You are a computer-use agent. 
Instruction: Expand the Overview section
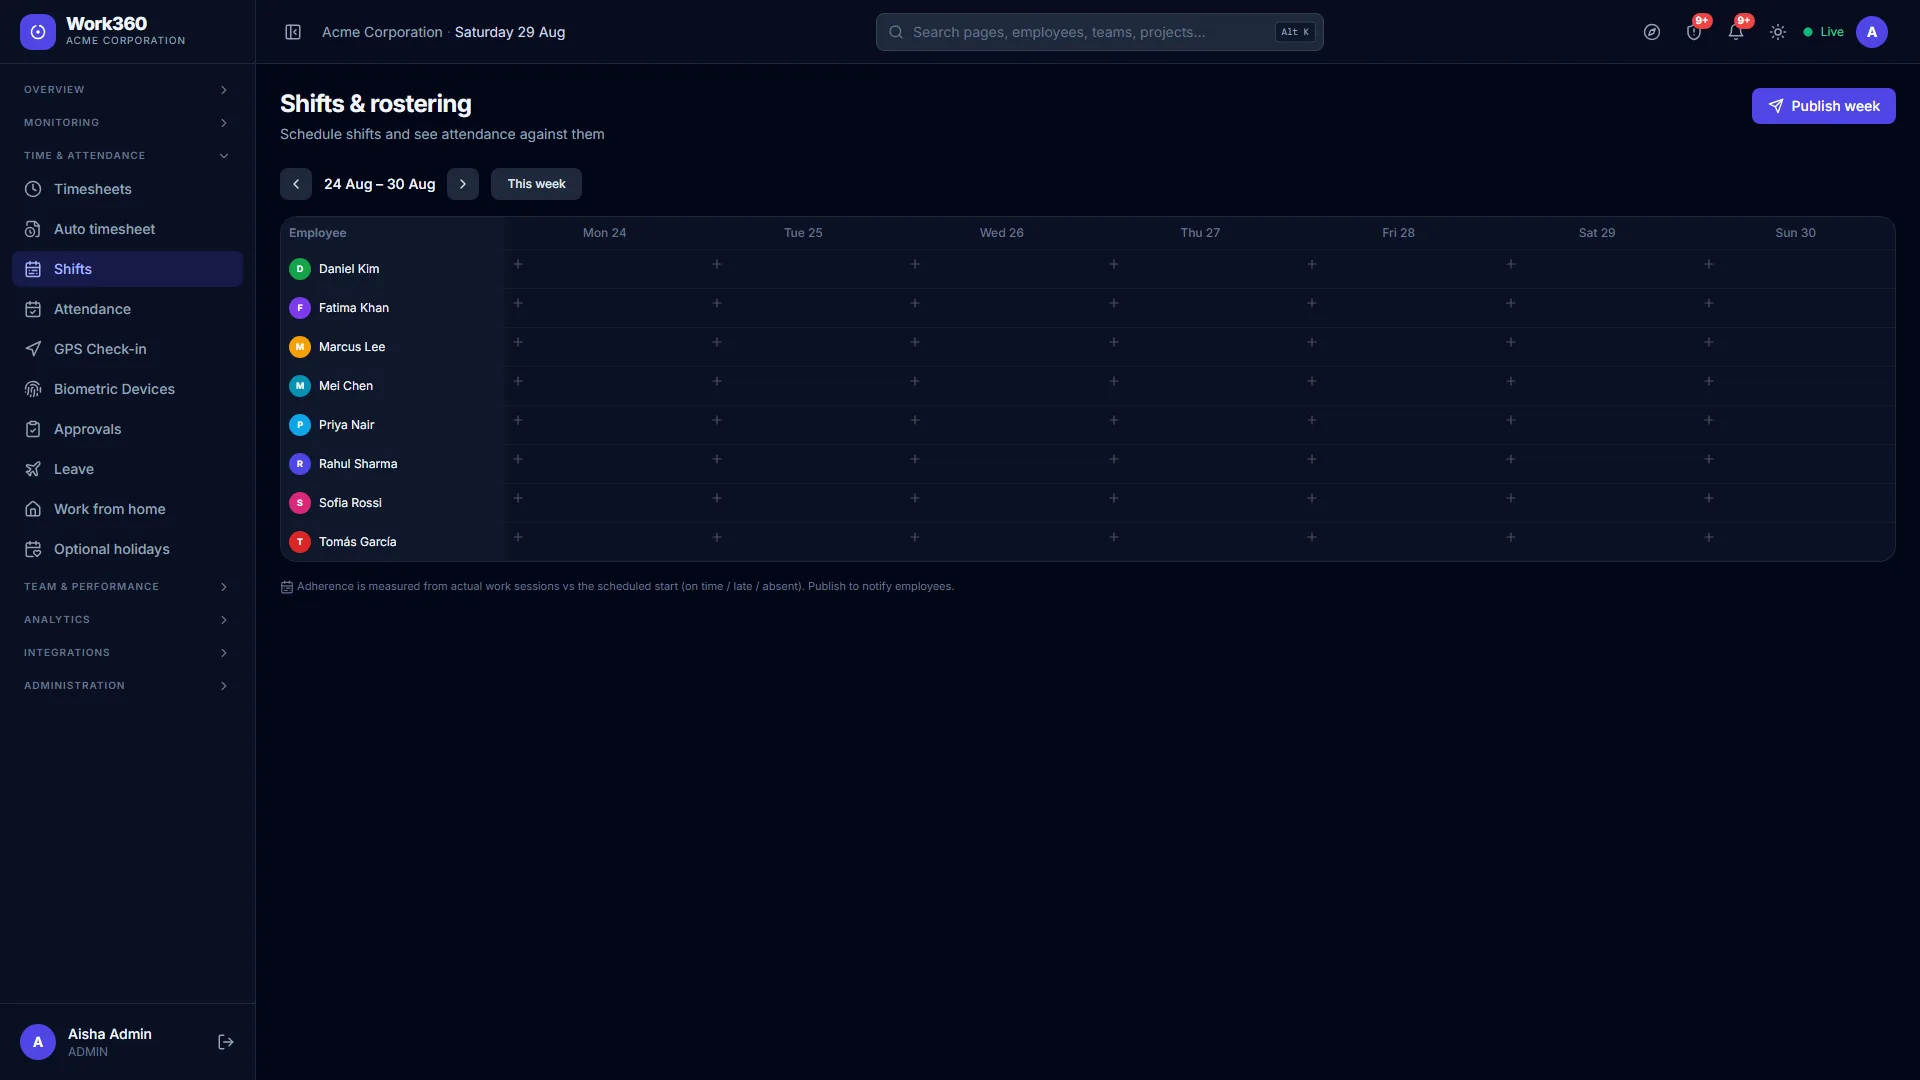tap(127, 90)
